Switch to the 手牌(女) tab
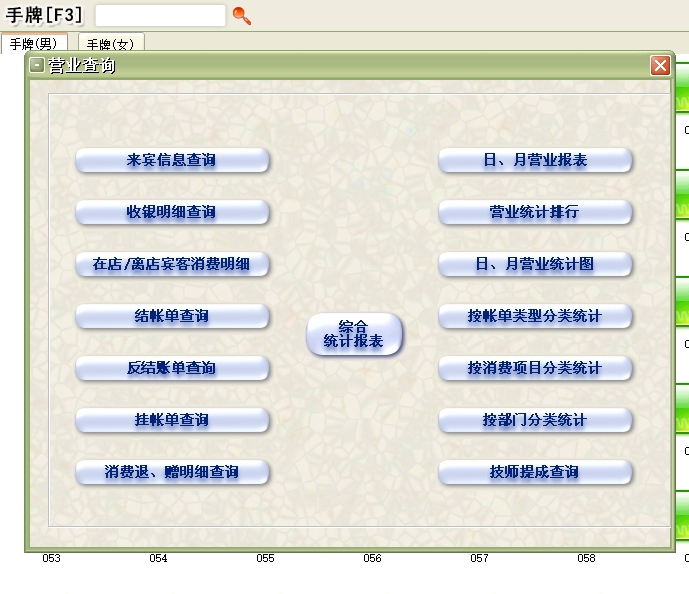Image resolution: width=689 pixels, height=594 pixels. 111,44
